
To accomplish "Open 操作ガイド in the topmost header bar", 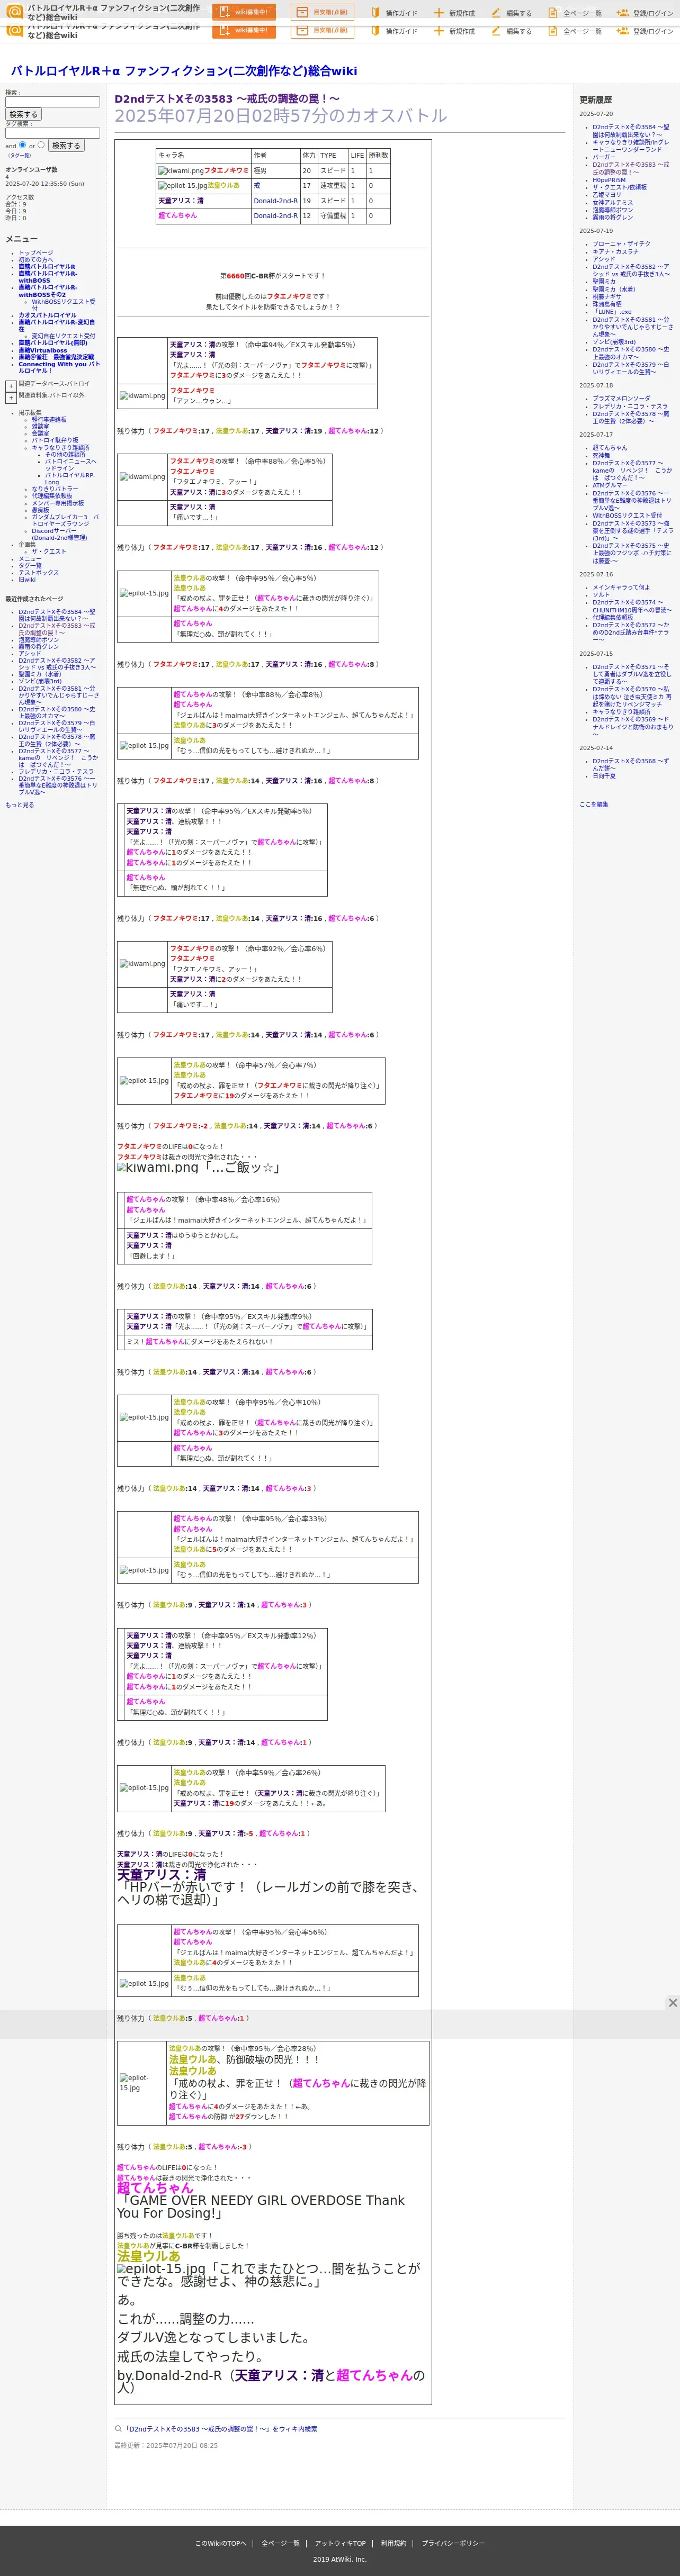I will (x=394, y=13).
